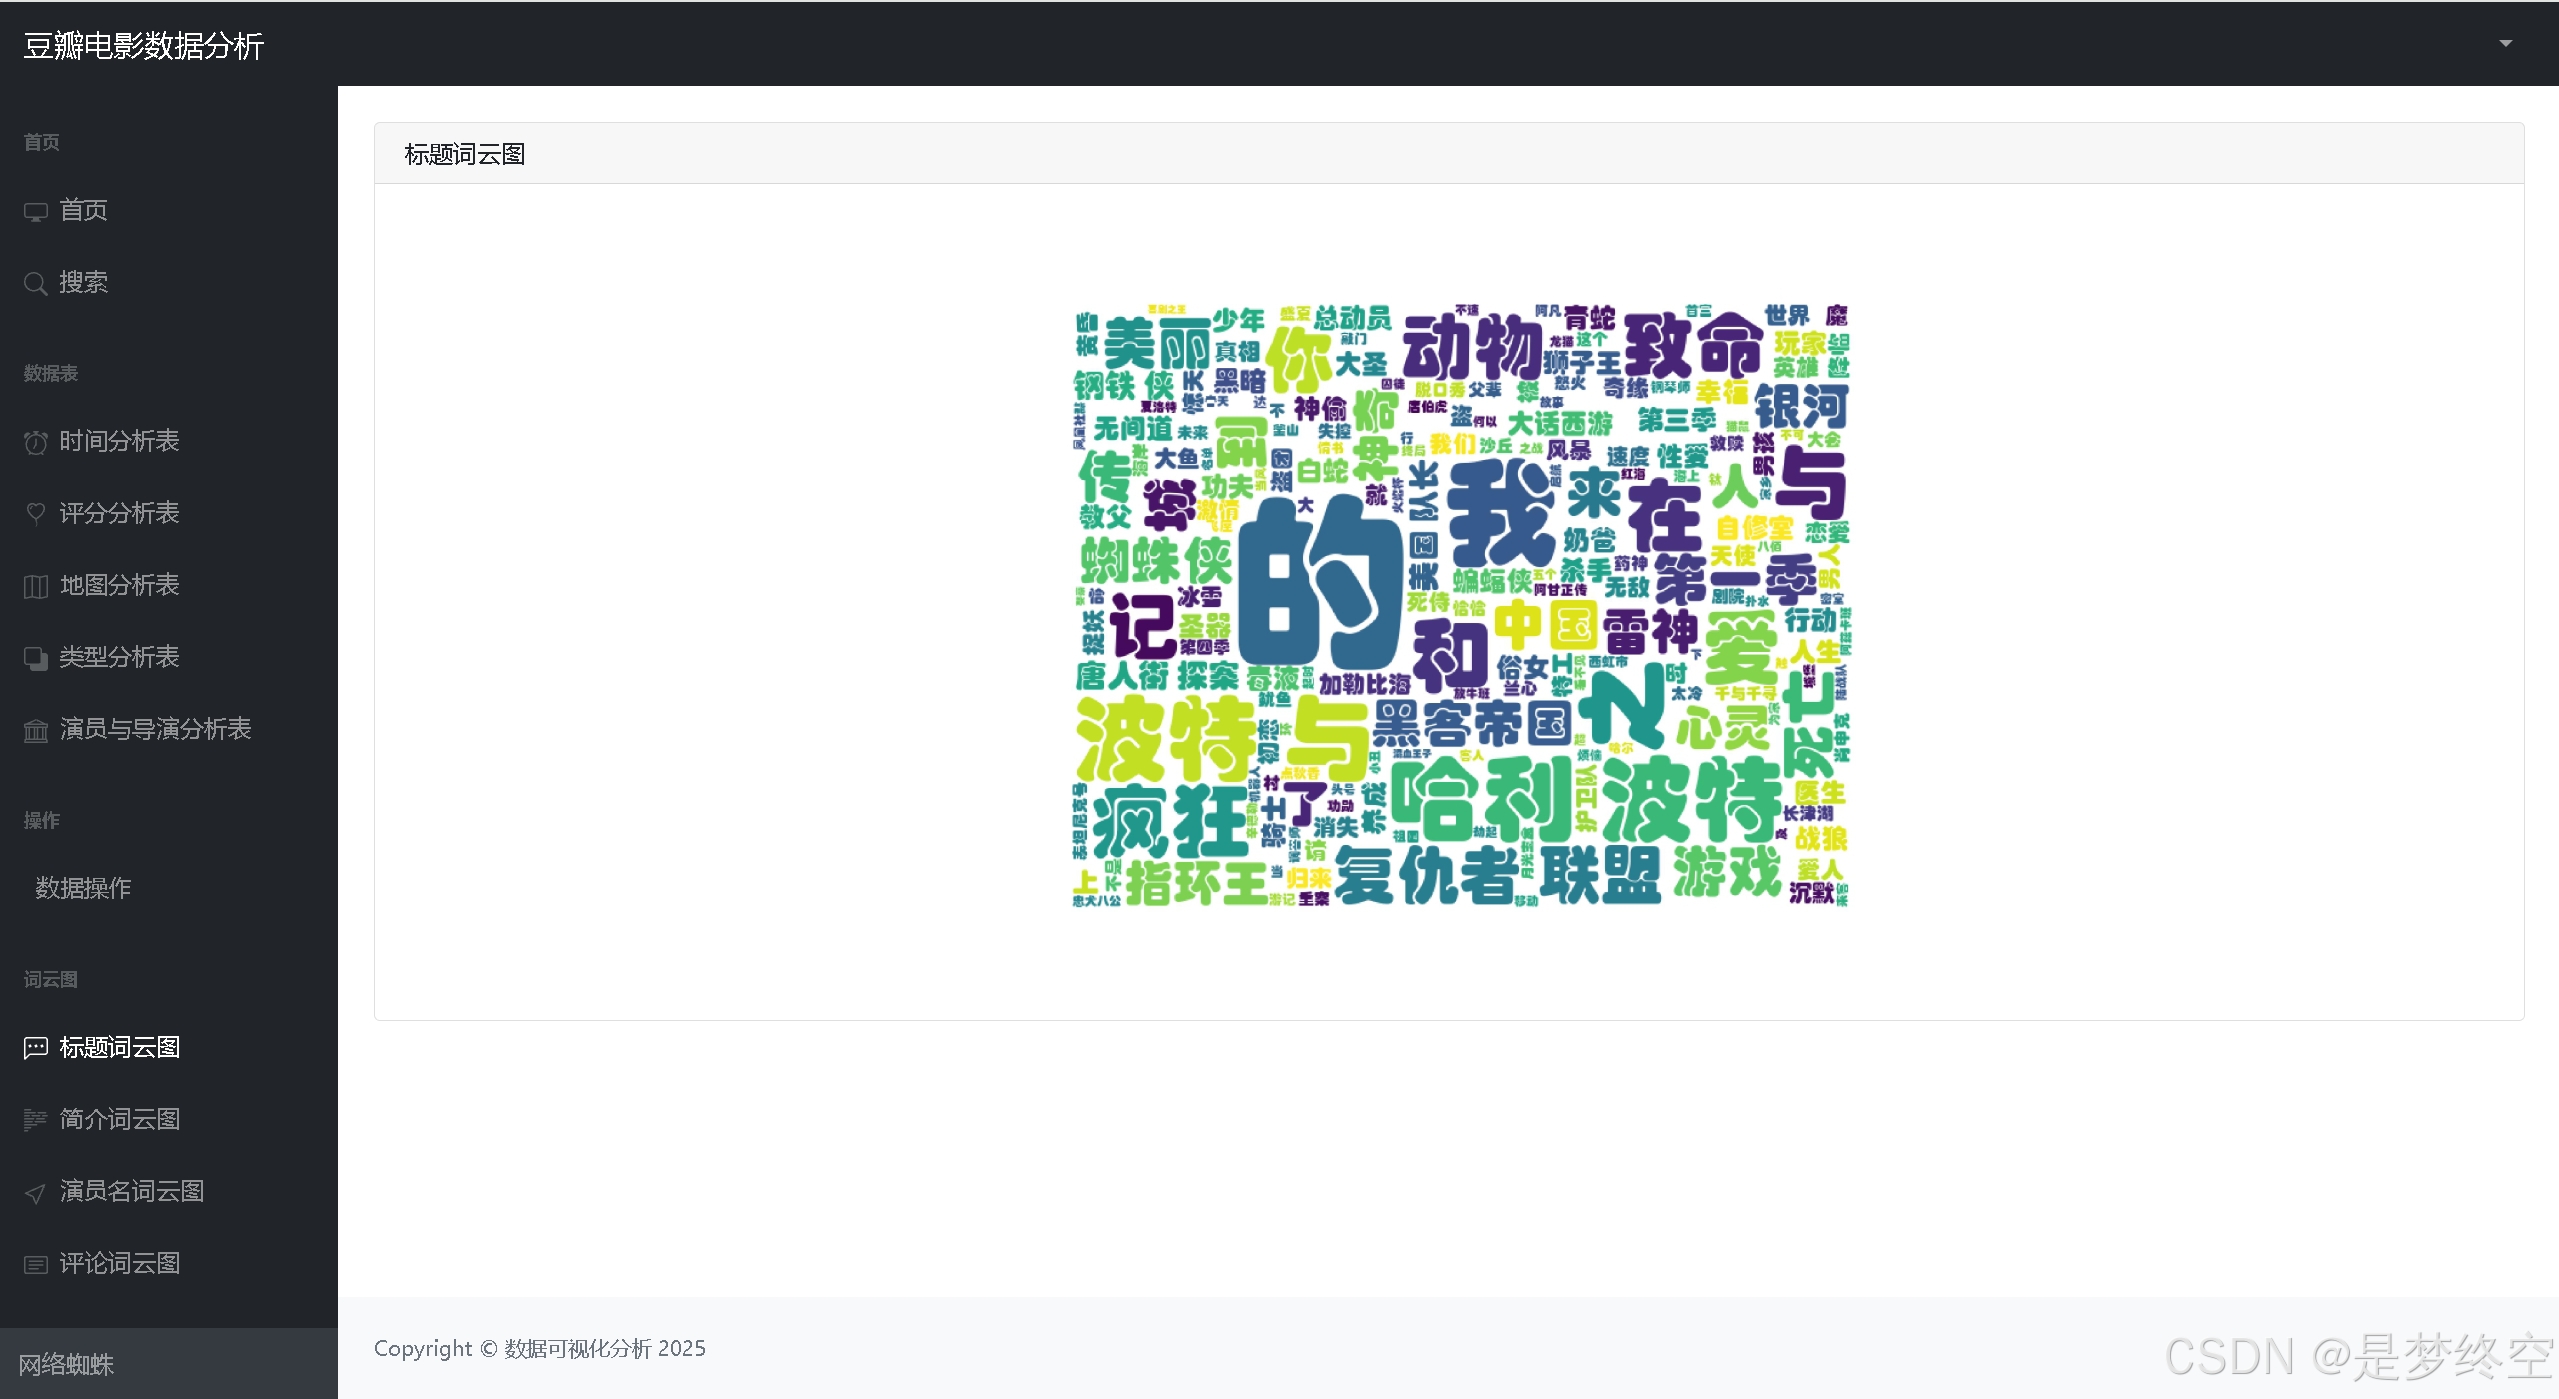The width and height of the screenshot is (2559, 1399).
Task: Open the 数据操作 menu item
Action: tap(83, 888)
